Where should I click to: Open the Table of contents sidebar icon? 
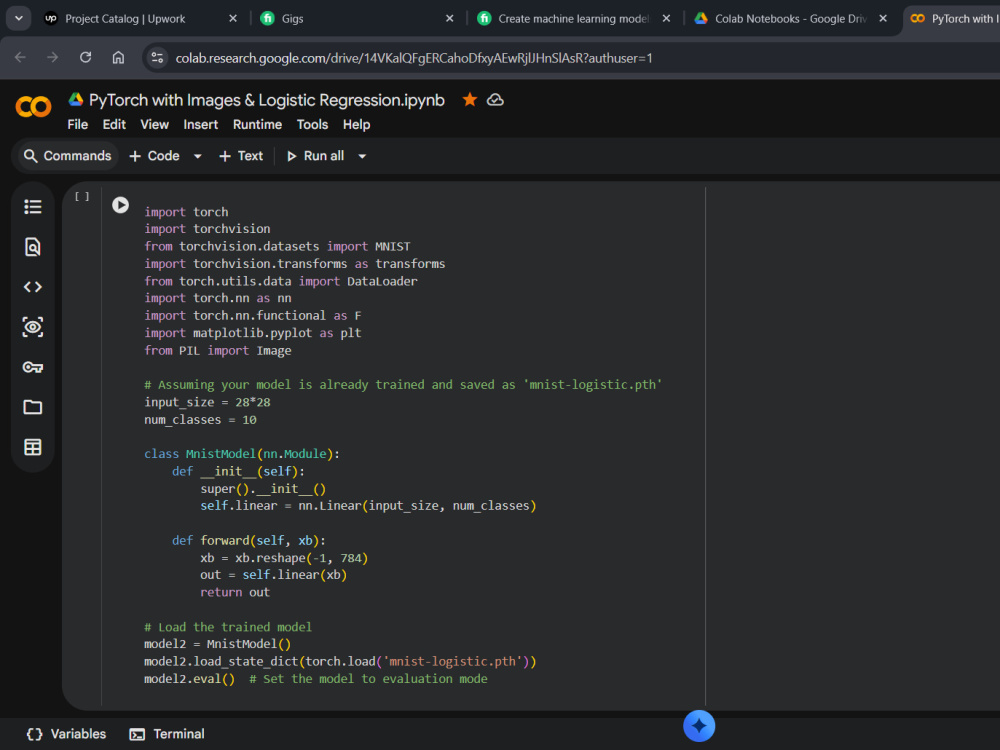pyautogui.click(x=33, y=207)
